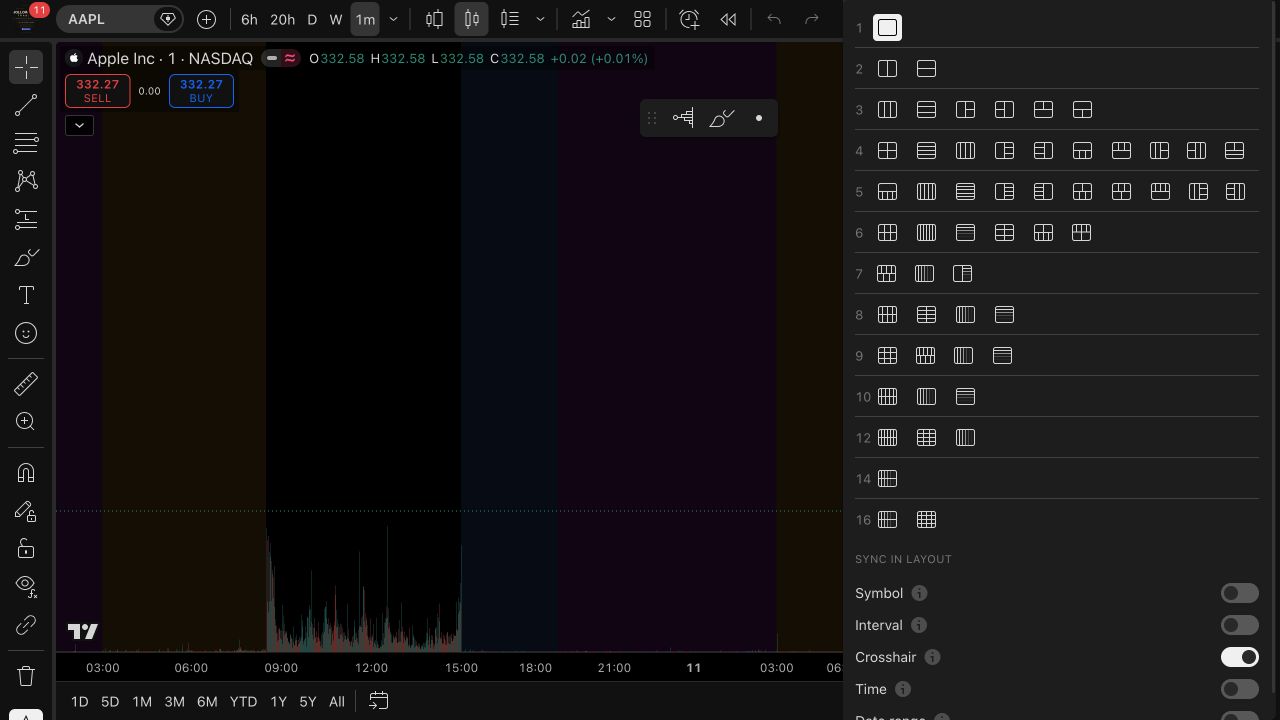Choose the two vertical columns layout
This screenshot has height=720, width=1280.
pos(887,69)
